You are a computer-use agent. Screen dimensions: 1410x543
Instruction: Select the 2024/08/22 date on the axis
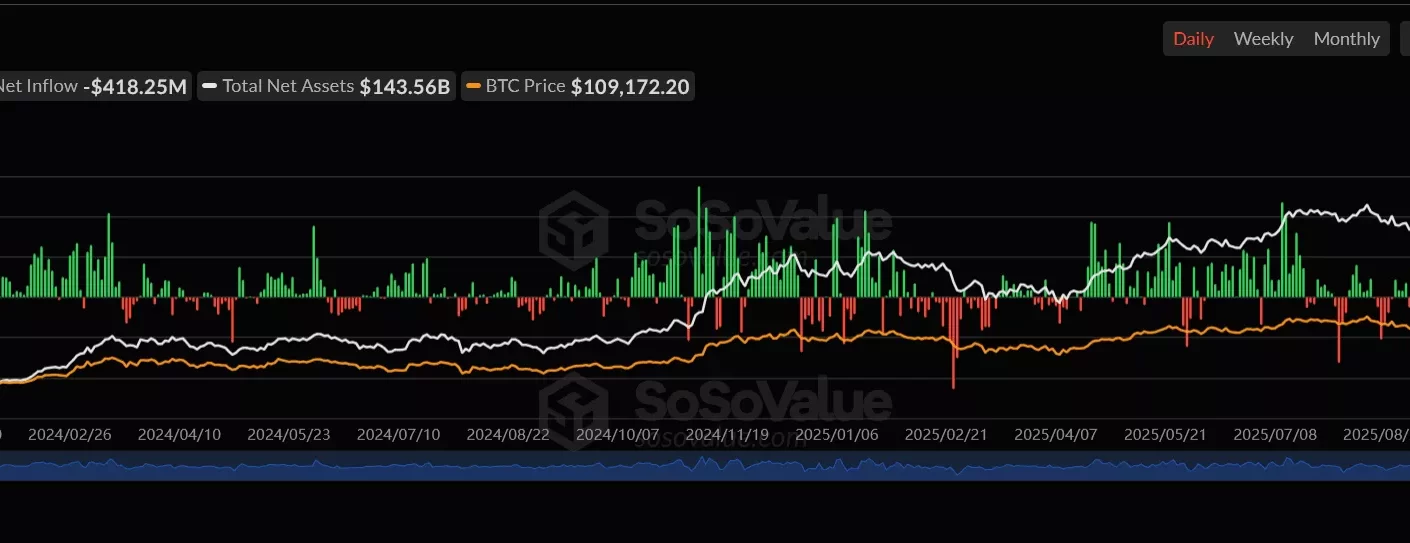508,435
